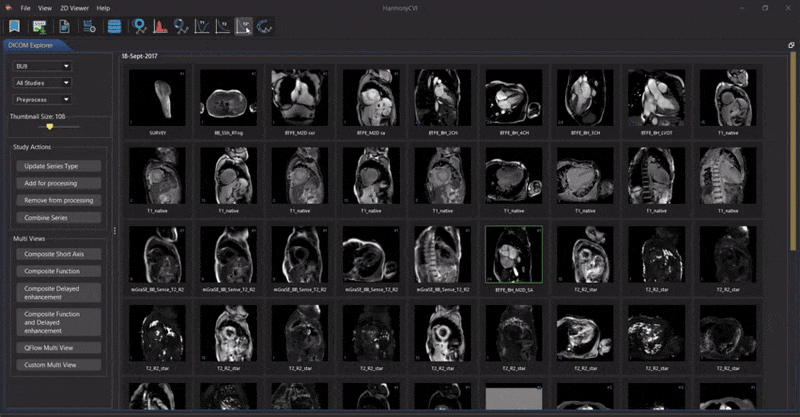800x417 pixels.
Task: Click the Composite Short Axis button
Action: (59, 254)
